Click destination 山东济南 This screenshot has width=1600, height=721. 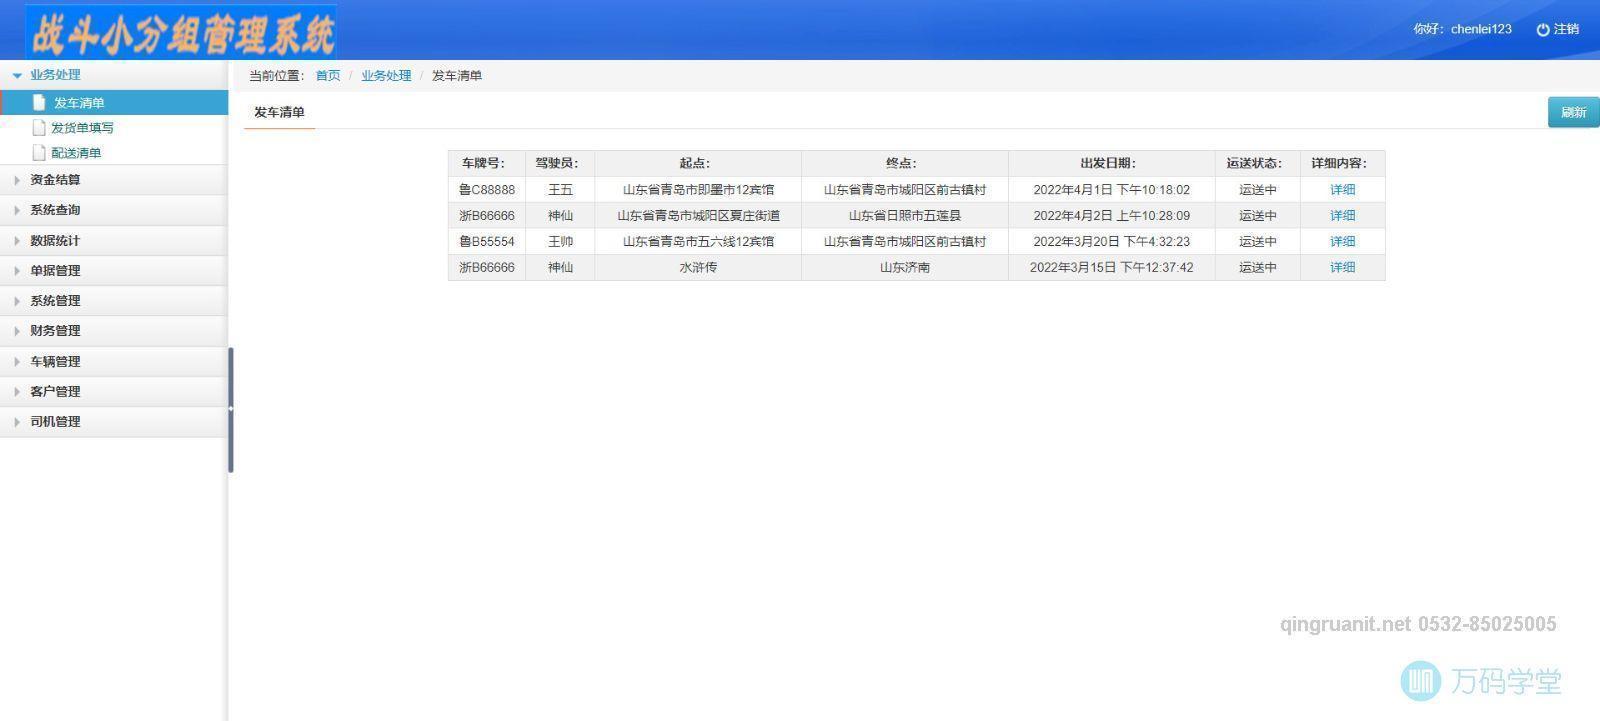pyautogui.click(x=905, y=267)
